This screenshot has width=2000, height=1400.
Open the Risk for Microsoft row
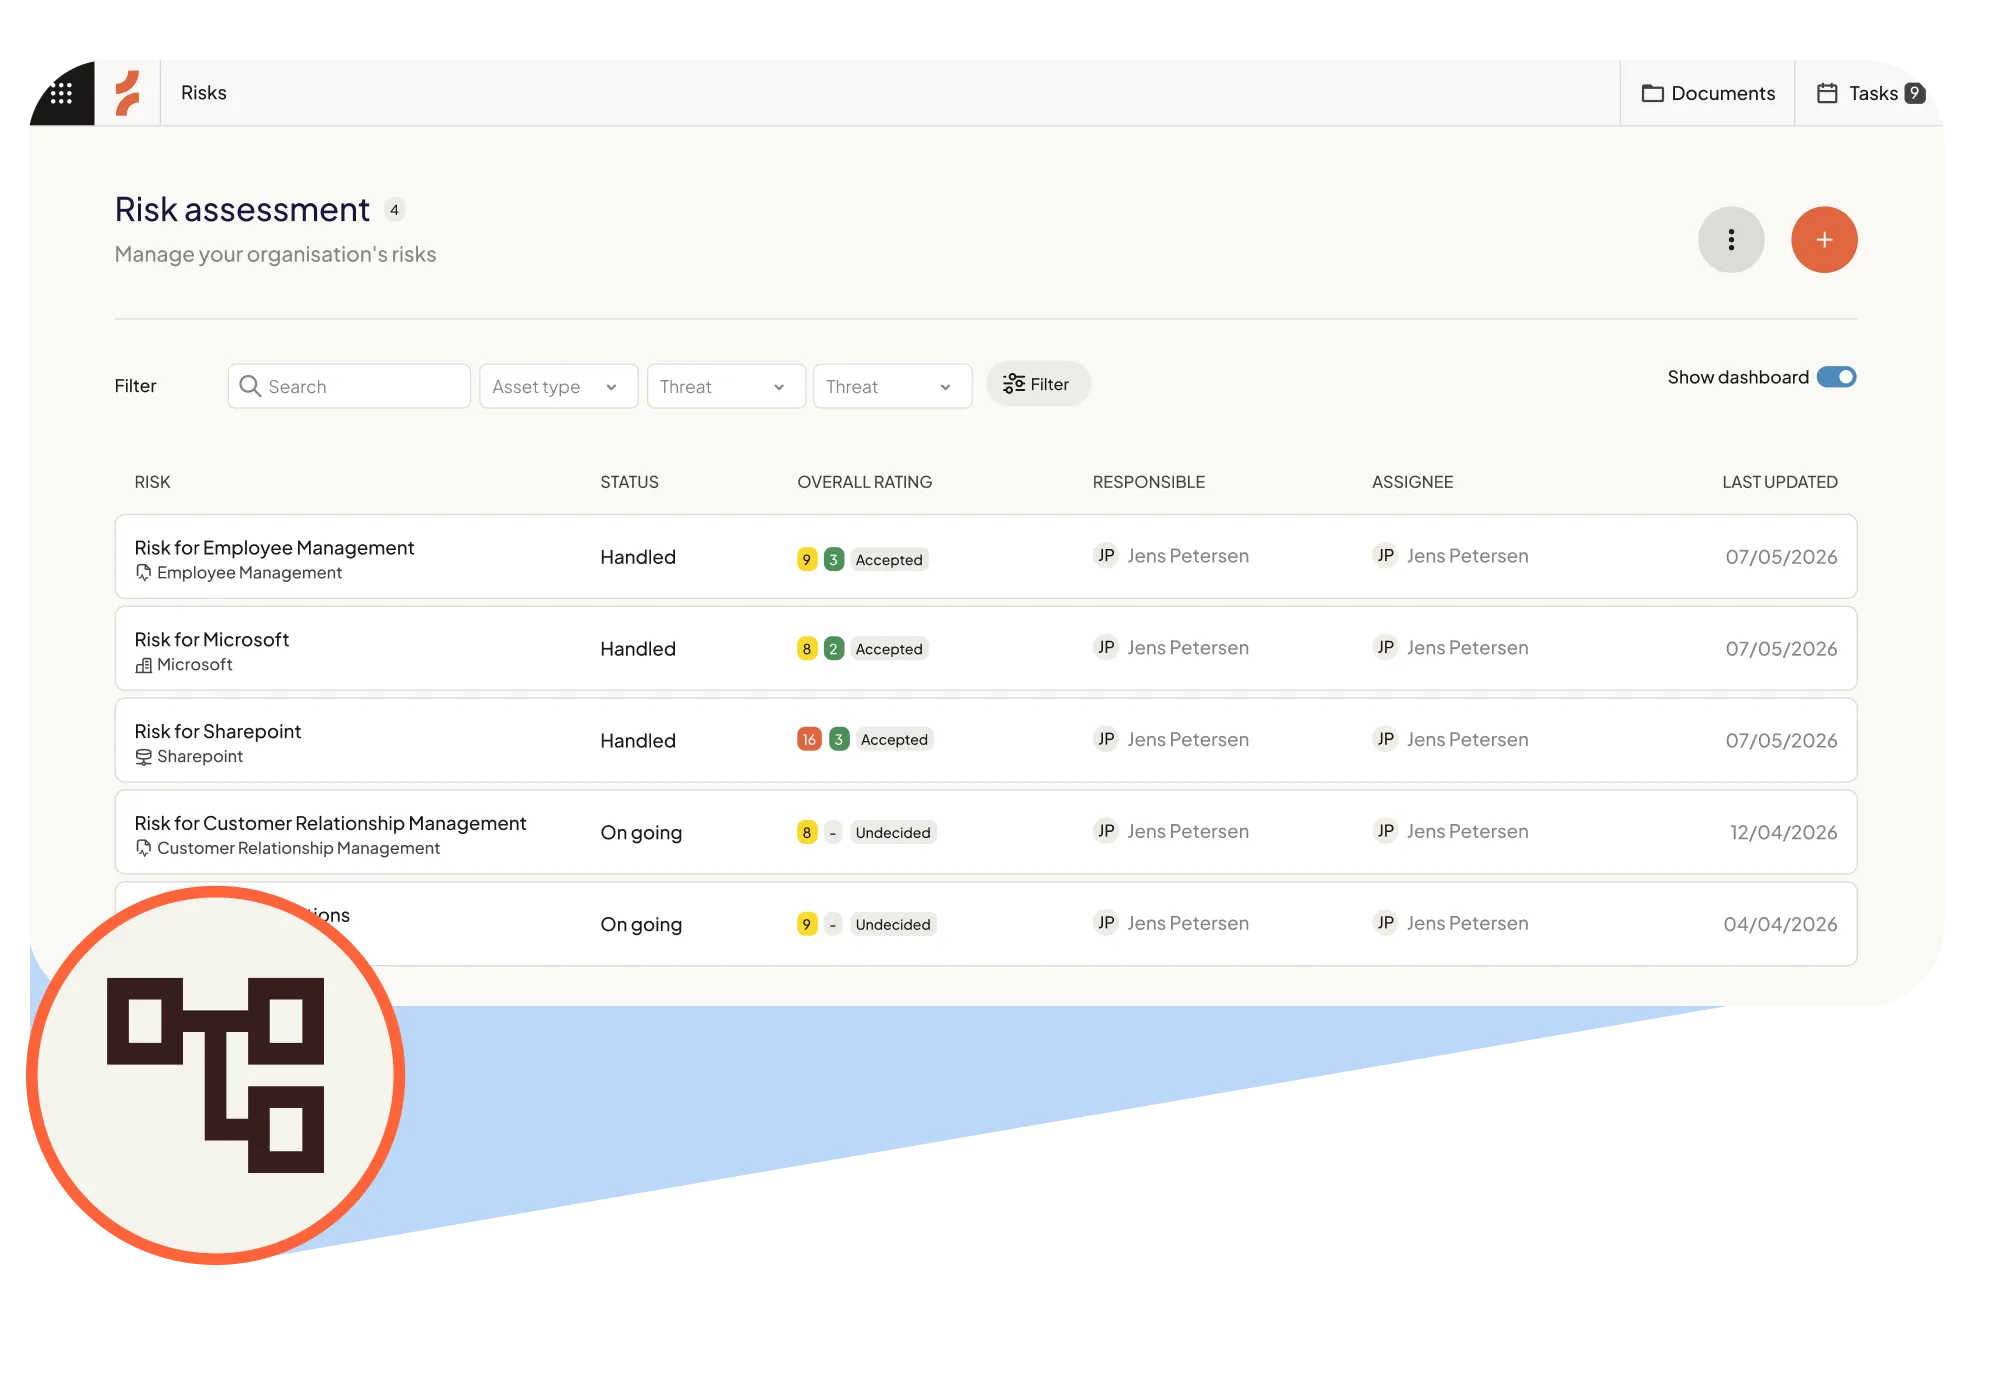click(x=986, y=648)
